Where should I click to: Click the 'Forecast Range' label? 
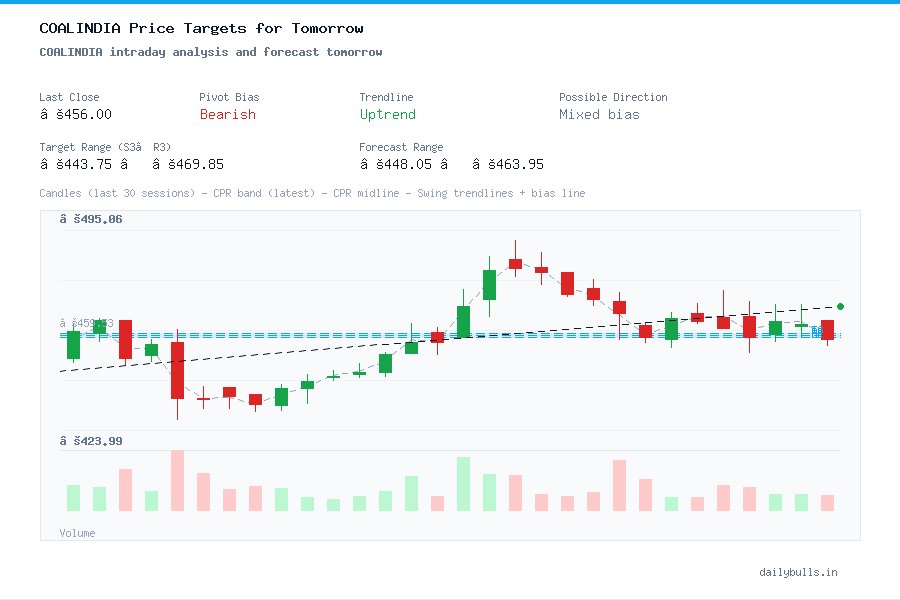(x=401, y=147)
